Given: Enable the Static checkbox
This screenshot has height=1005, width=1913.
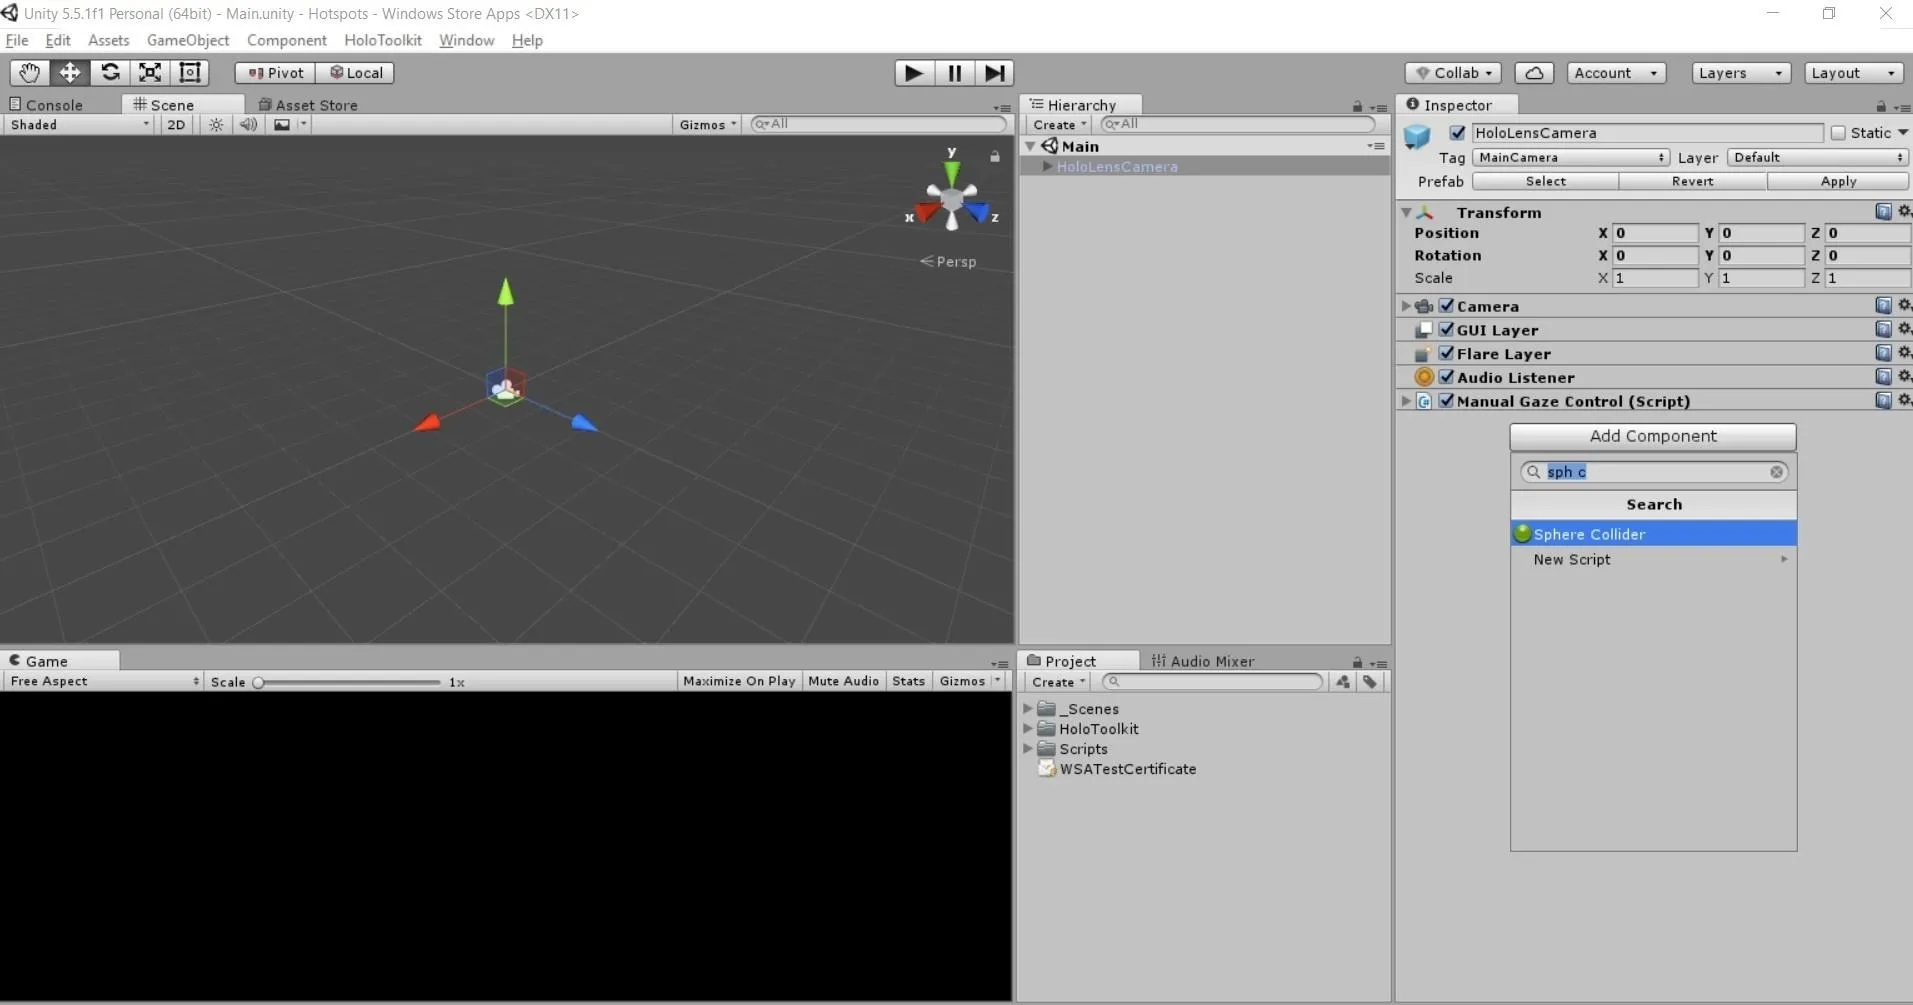Looking at the screenshot, I should [1838, 133].
